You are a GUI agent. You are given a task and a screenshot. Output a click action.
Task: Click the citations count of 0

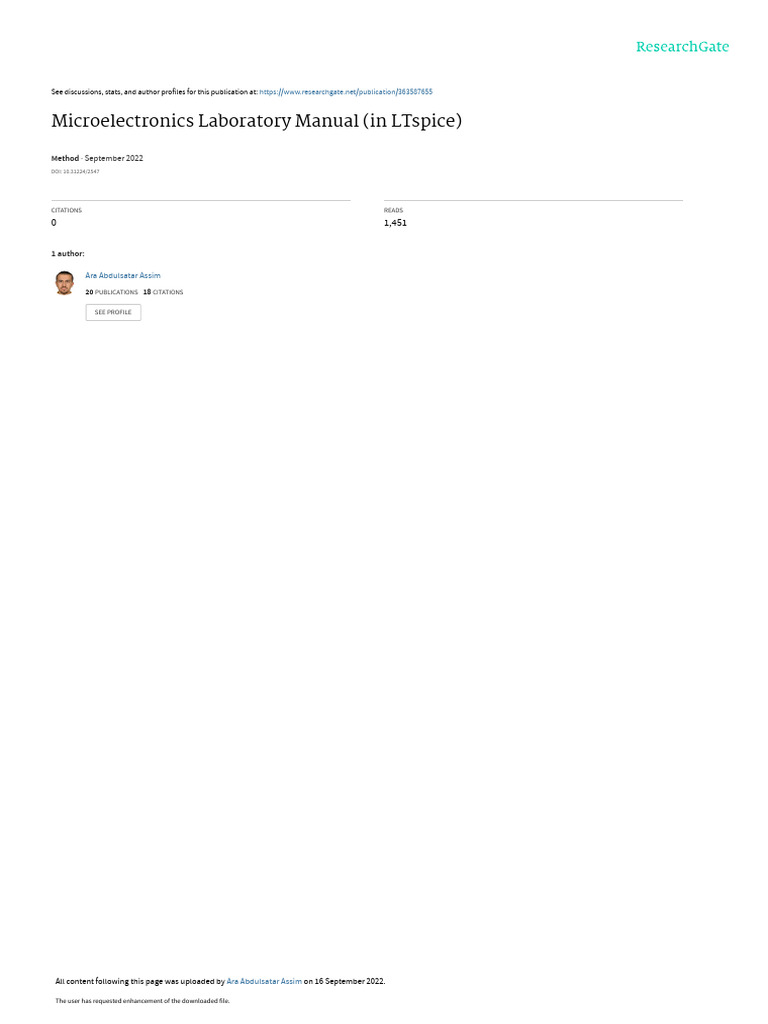tap(54, 223)
